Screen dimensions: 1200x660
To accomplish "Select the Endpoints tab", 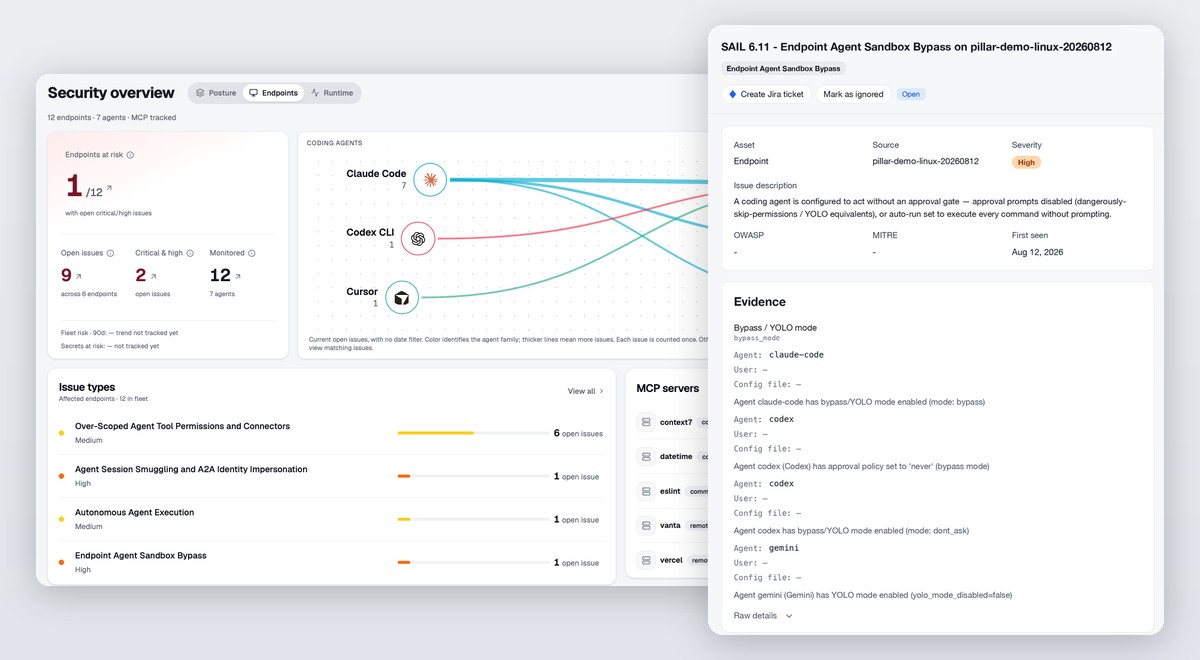I will coord(273,93).
